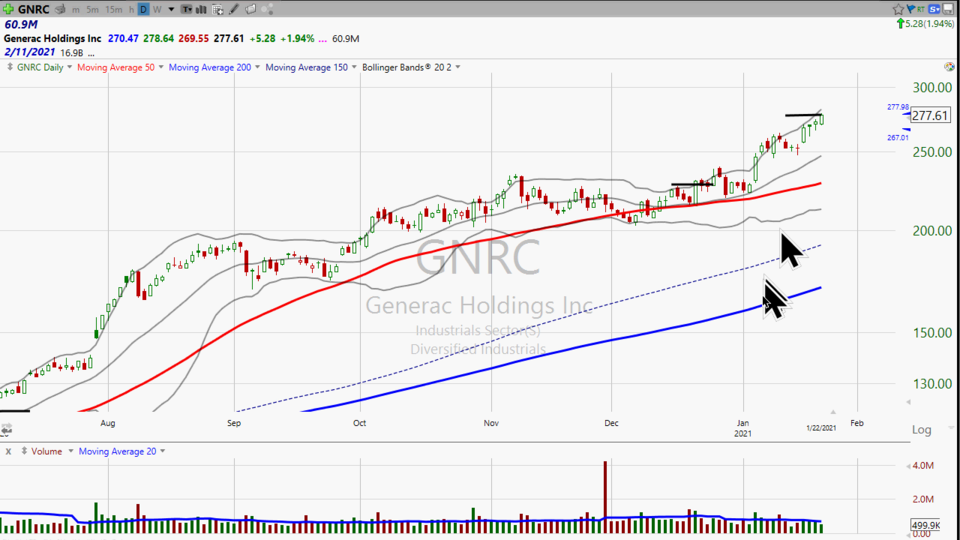Switch to the 1-minute (m) time frame
The width and height of the screenshot is (960, 540).
coord(76,9)
